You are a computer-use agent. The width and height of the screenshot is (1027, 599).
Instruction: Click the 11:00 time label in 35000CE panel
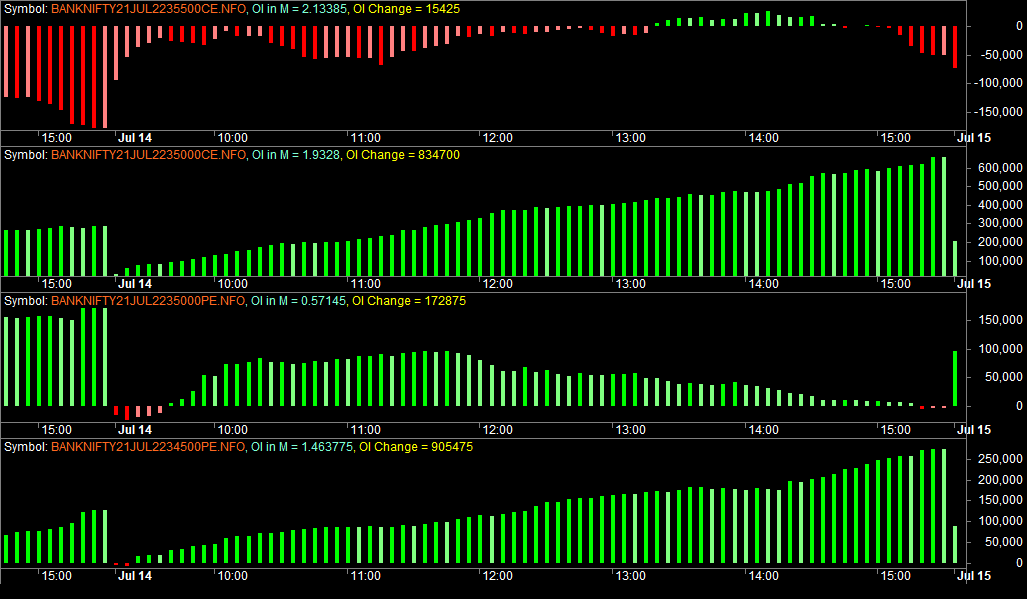(x=365, y=284)
